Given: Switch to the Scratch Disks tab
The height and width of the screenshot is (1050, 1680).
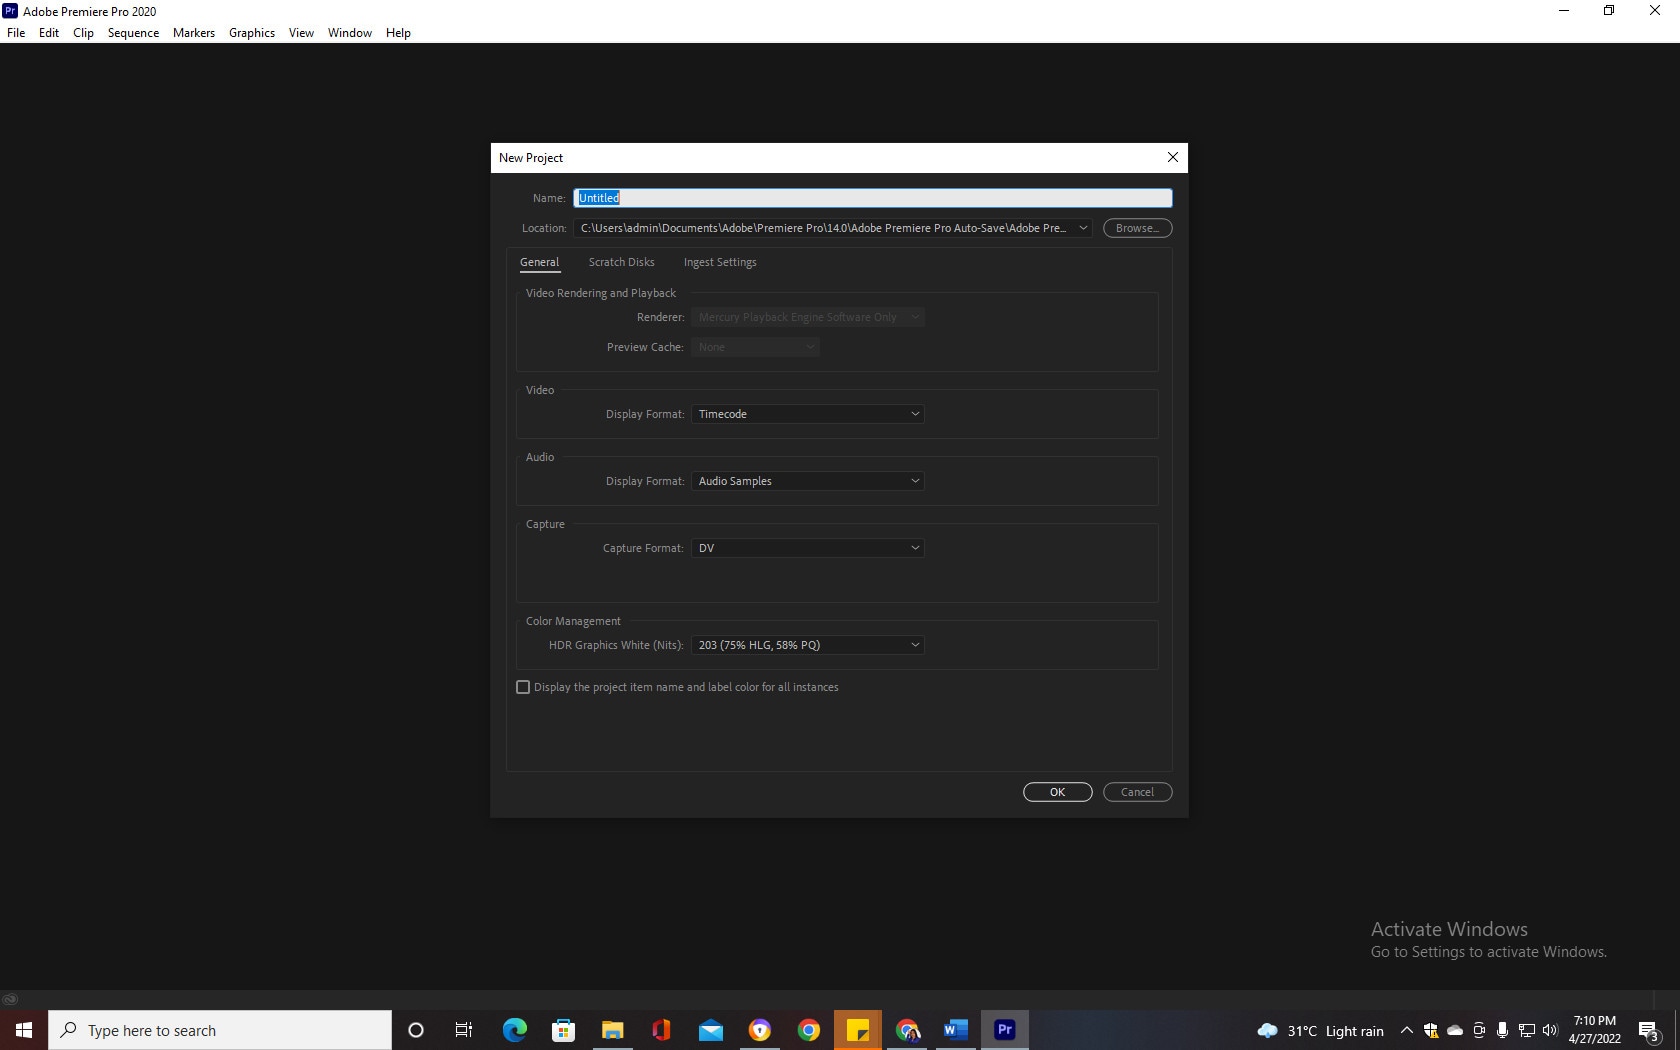Looking at the screenshot, I should (x=621, y=262).
